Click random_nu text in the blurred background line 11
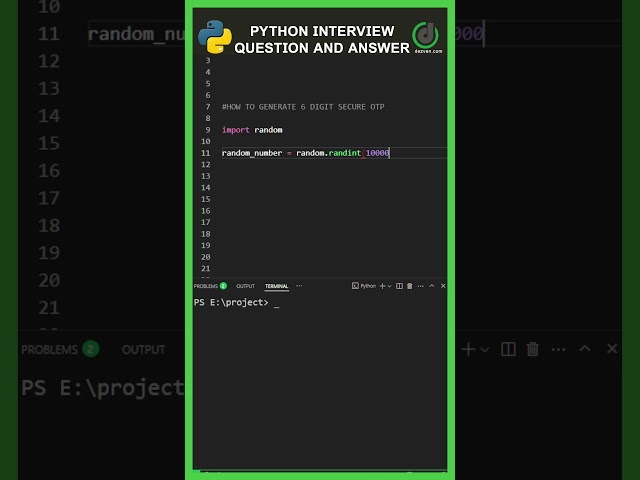The height and width of the screenshot is (480, 640). [x=136, y=34]
